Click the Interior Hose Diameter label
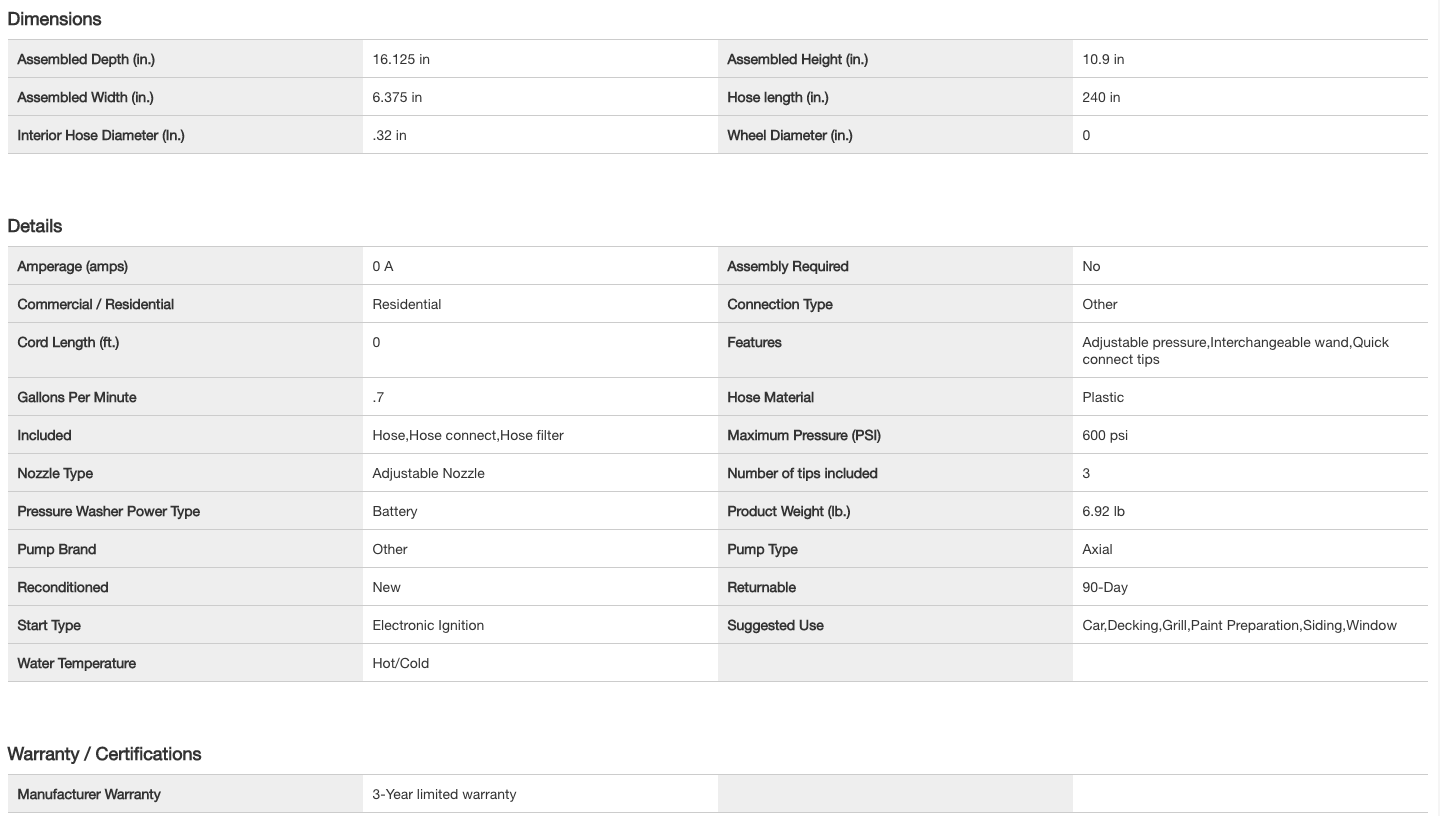The image size is (1440, 816). 101,135
